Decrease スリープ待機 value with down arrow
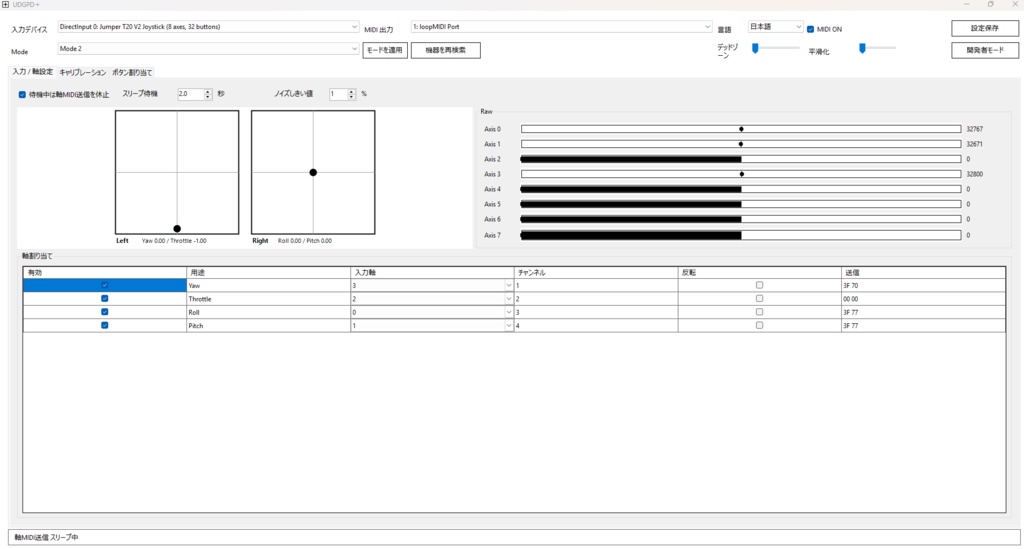Screen dimensions: 1024x549 [208, 97]
